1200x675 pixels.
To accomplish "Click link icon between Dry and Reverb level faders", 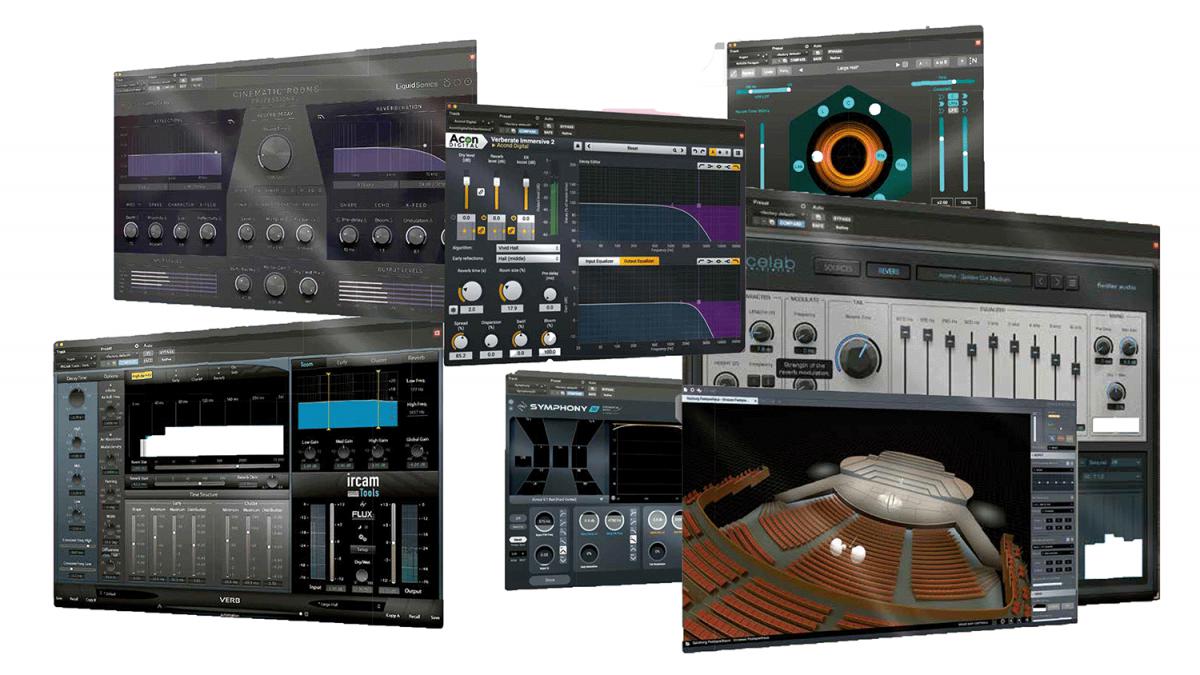I will coord(481,192).
